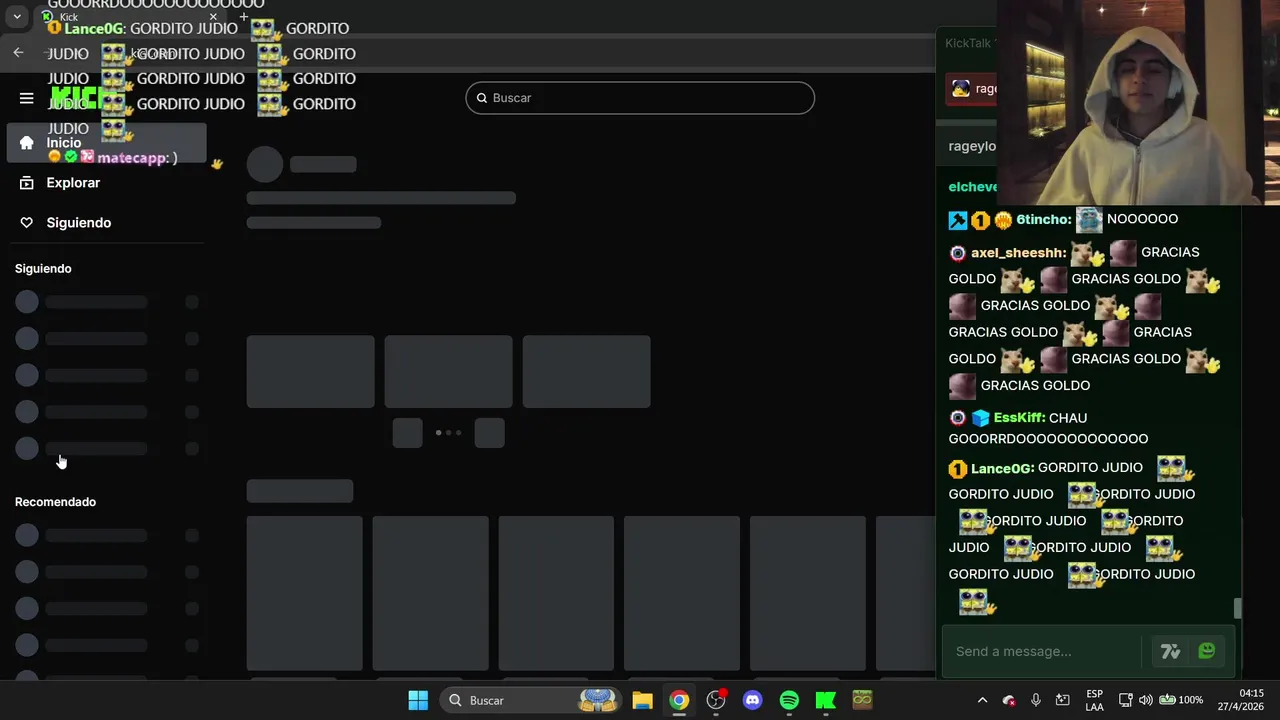Open the Explorar section
This screenshot has height=720, width=1280.
(107, 183)
